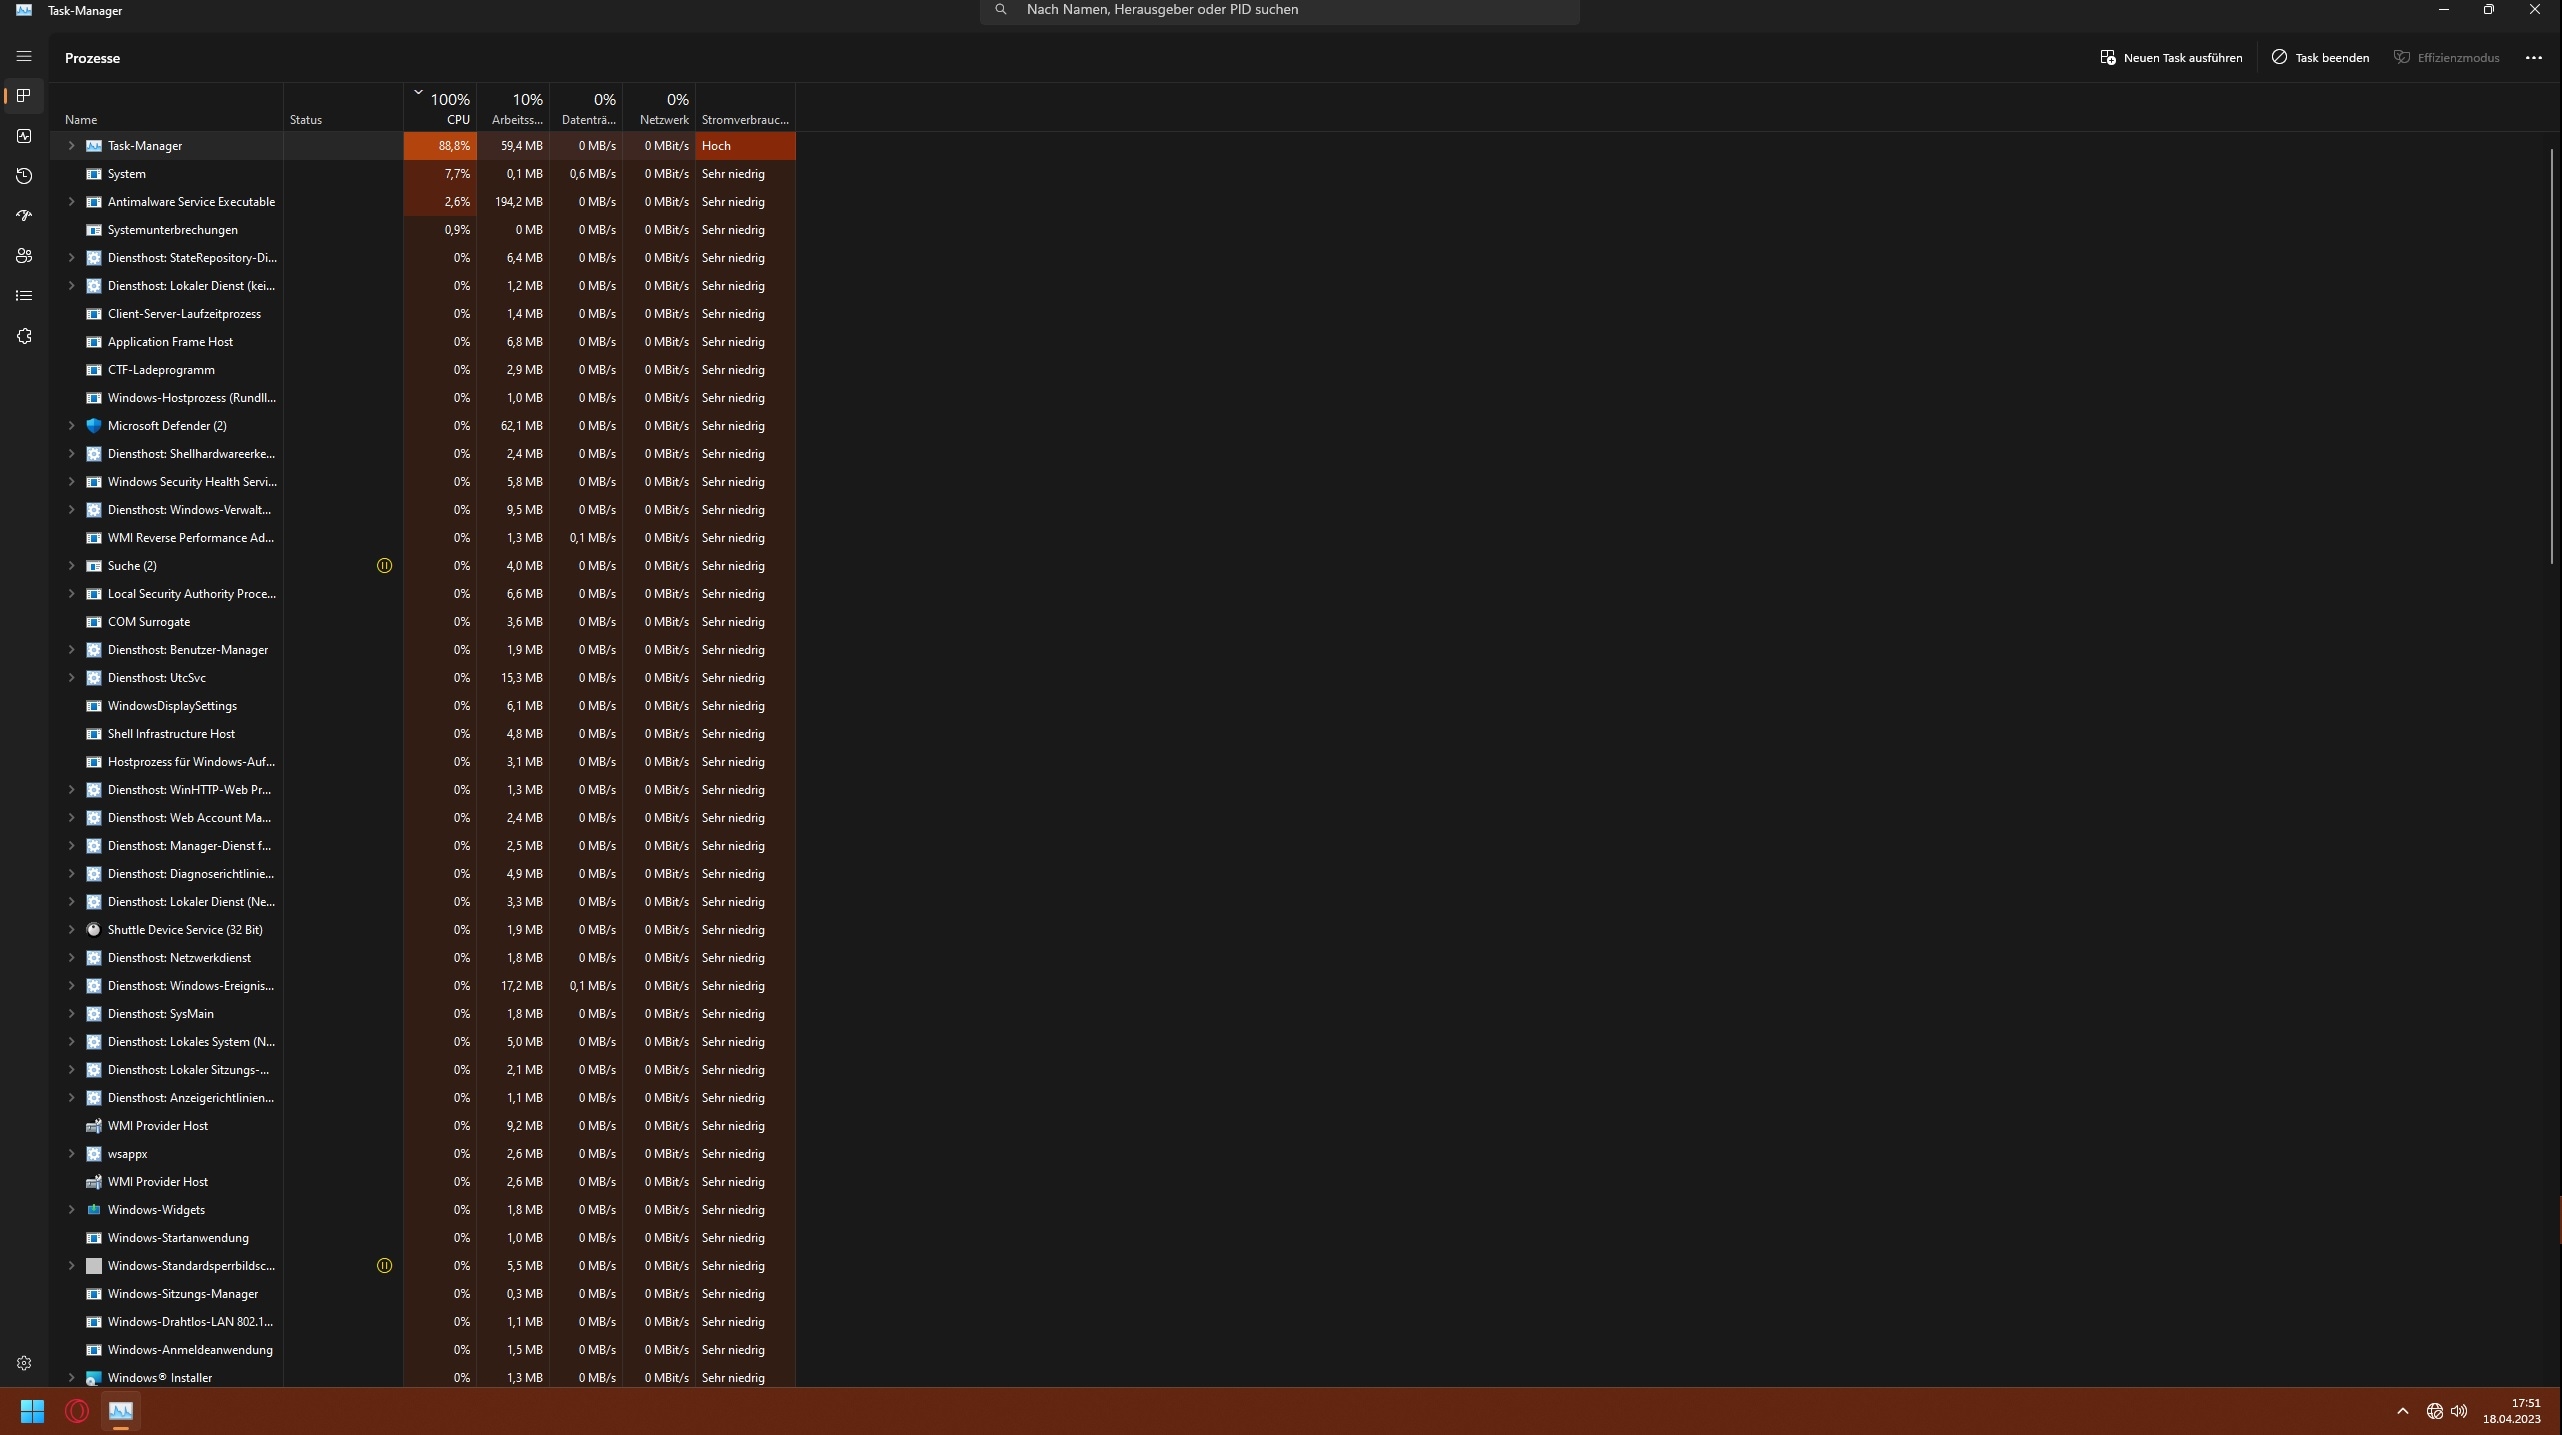Expand the Windows-Widgets process
This screenshot has height=1435, width=2562.
coord(71,1210)
